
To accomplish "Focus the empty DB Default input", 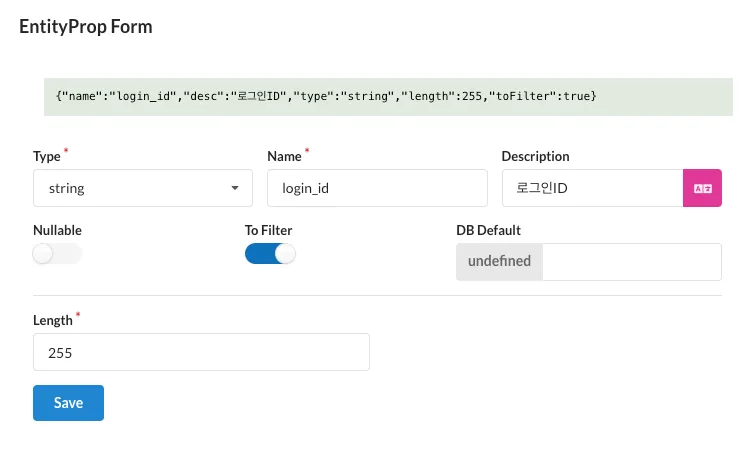I will click(x=631, y=262).
